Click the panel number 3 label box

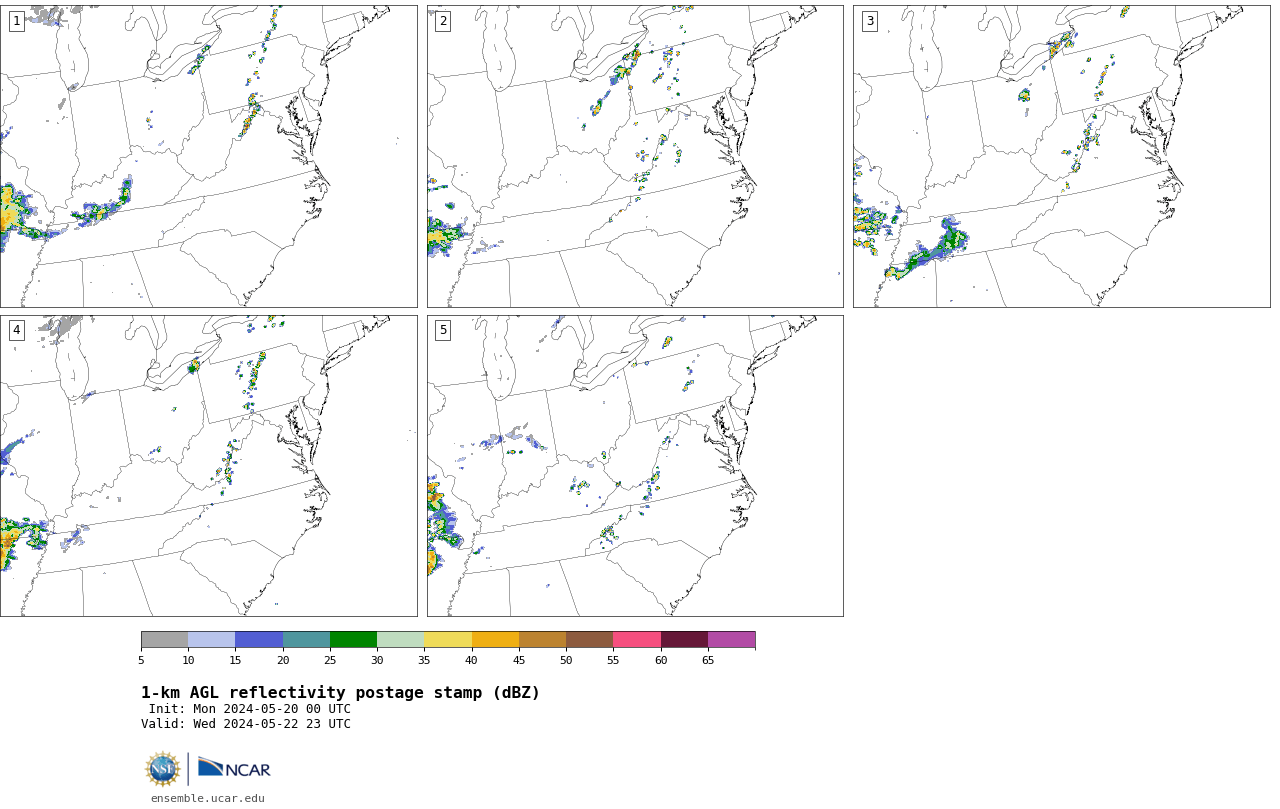[869, 21]
